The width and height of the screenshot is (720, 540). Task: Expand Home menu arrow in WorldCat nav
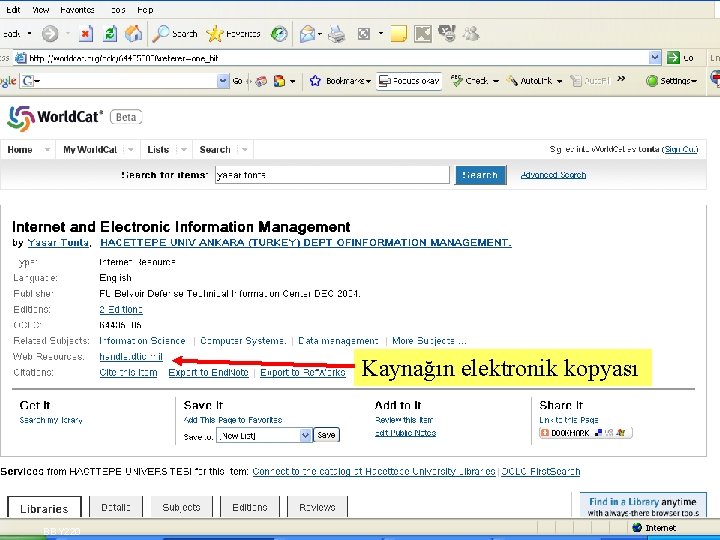pos(47,150)
